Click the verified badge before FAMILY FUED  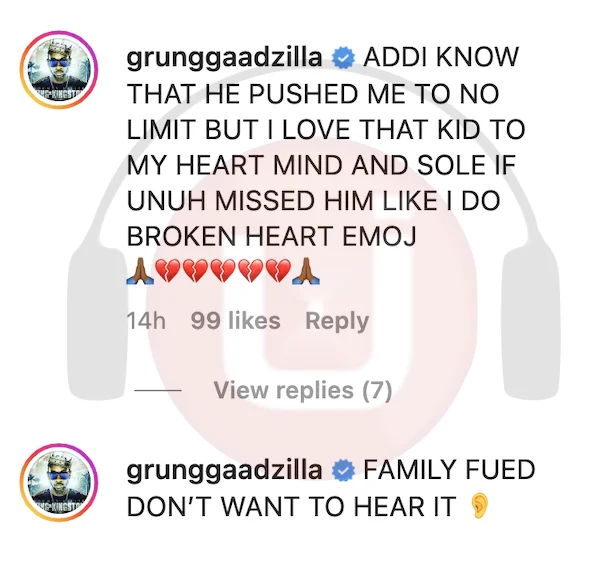pos(343,471)
